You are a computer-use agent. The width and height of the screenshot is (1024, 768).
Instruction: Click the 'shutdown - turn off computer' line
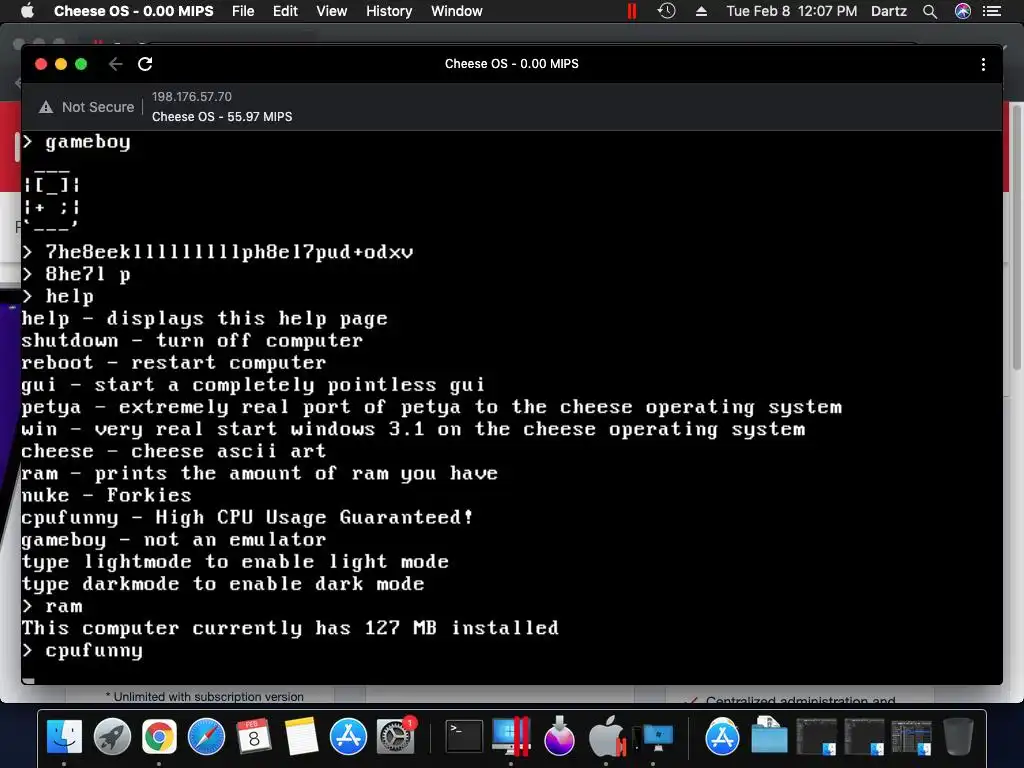(x=192, y=340)
